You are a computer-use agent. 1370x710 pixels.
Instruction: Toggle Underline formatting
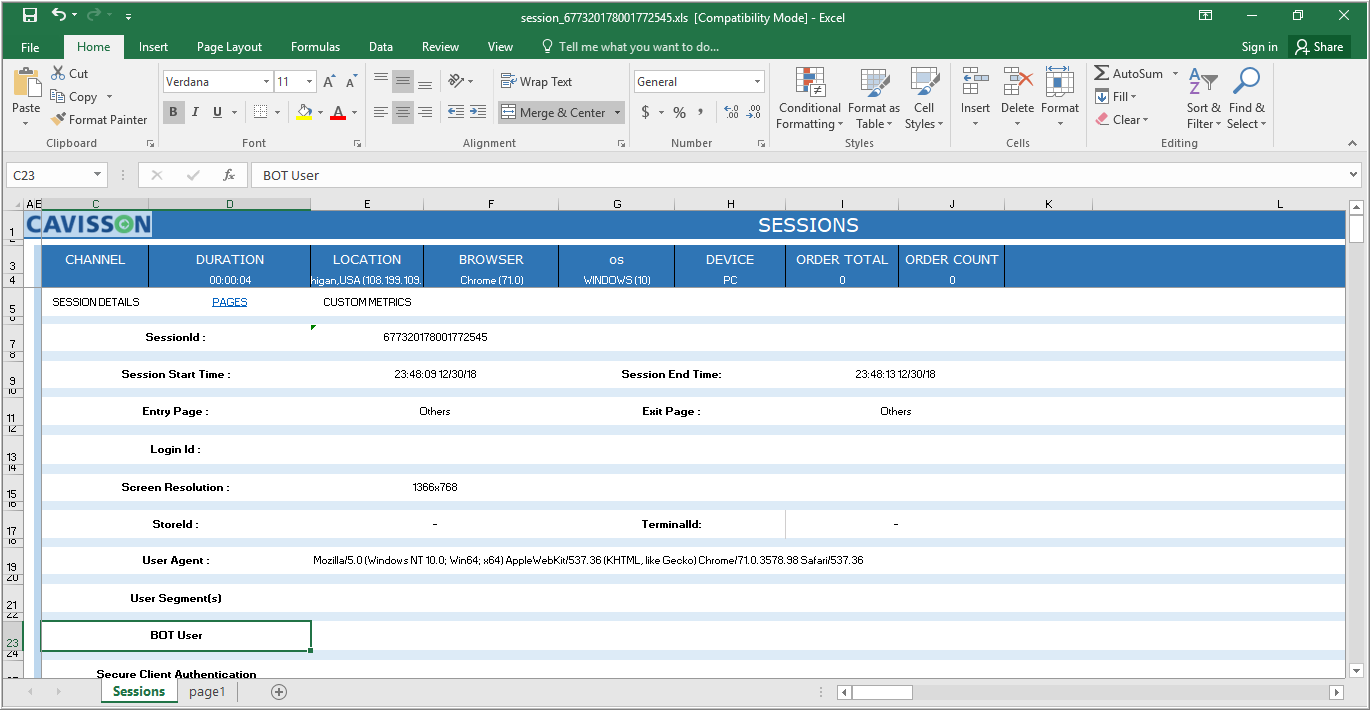click(217, 113)
